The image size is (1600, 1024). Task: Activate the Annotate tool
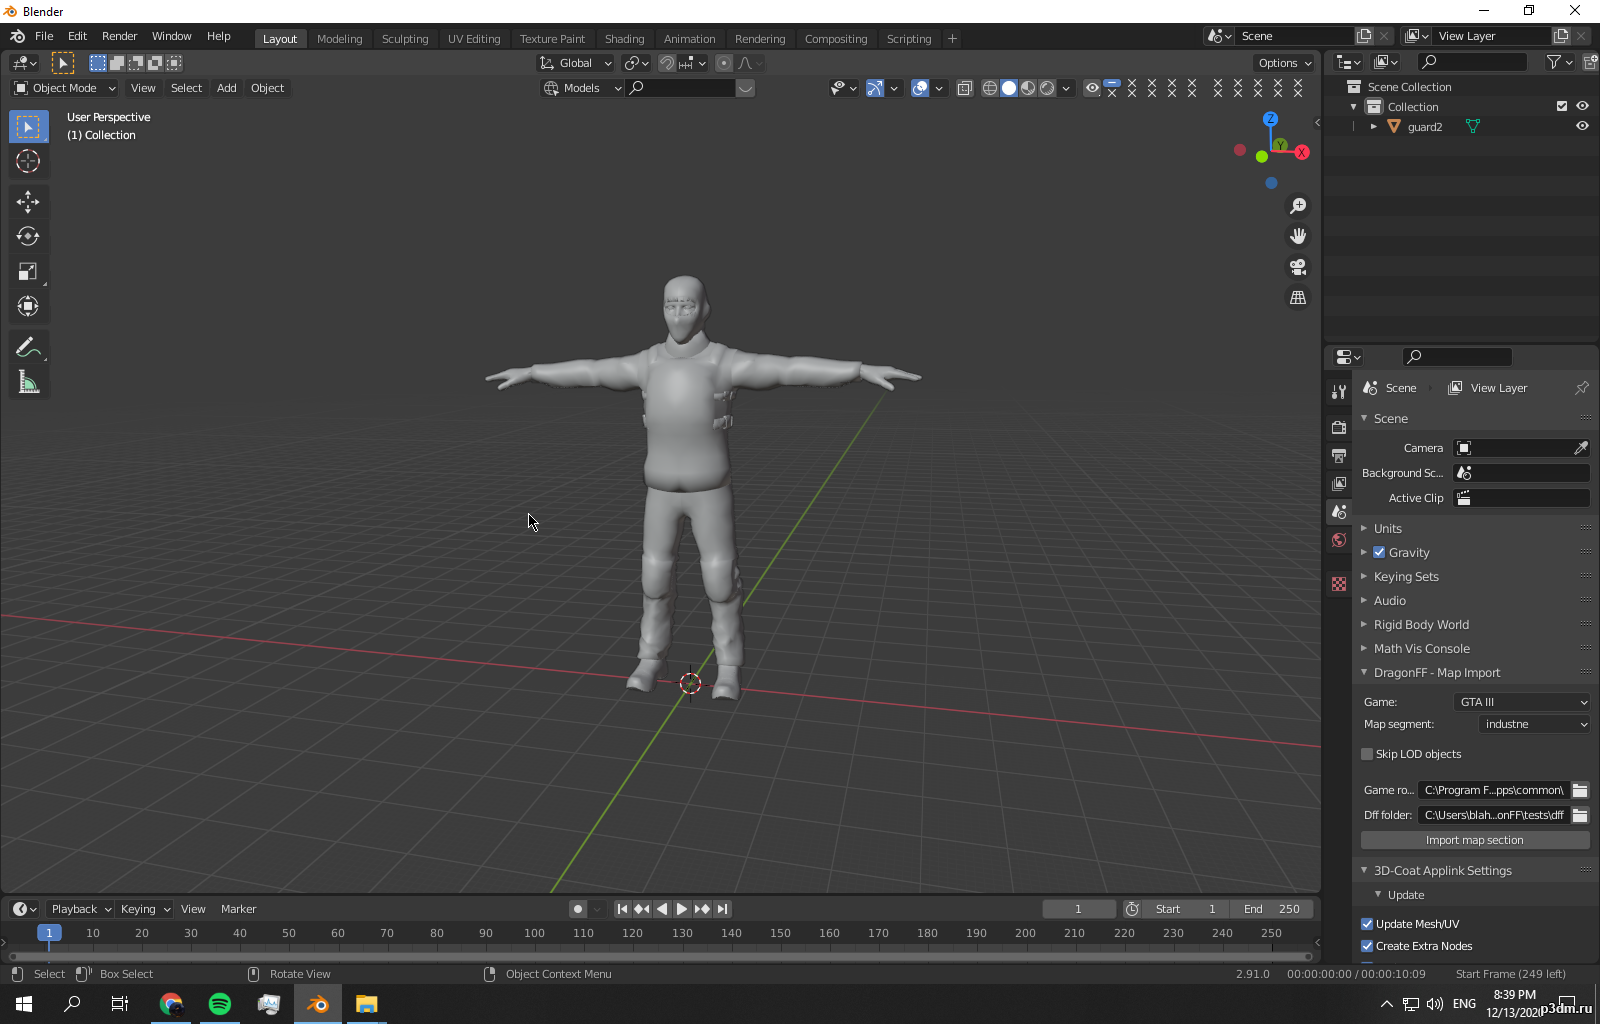28,347
